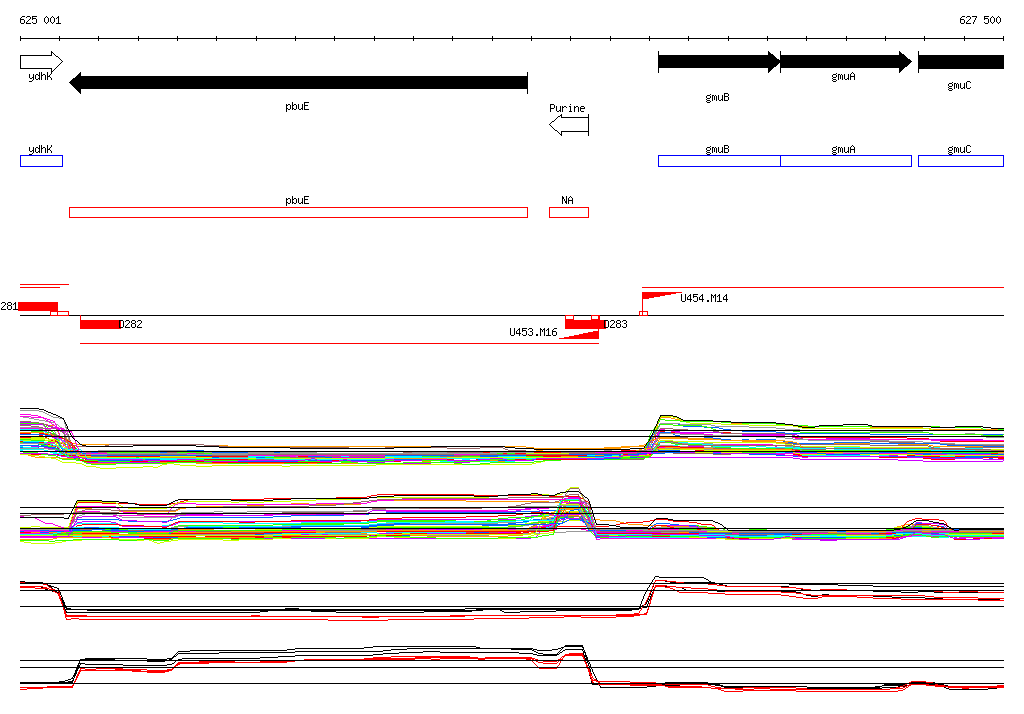Click the D282 red terminator block
The width and height of the screenshot is (1024, 714).
pos(100,325)
